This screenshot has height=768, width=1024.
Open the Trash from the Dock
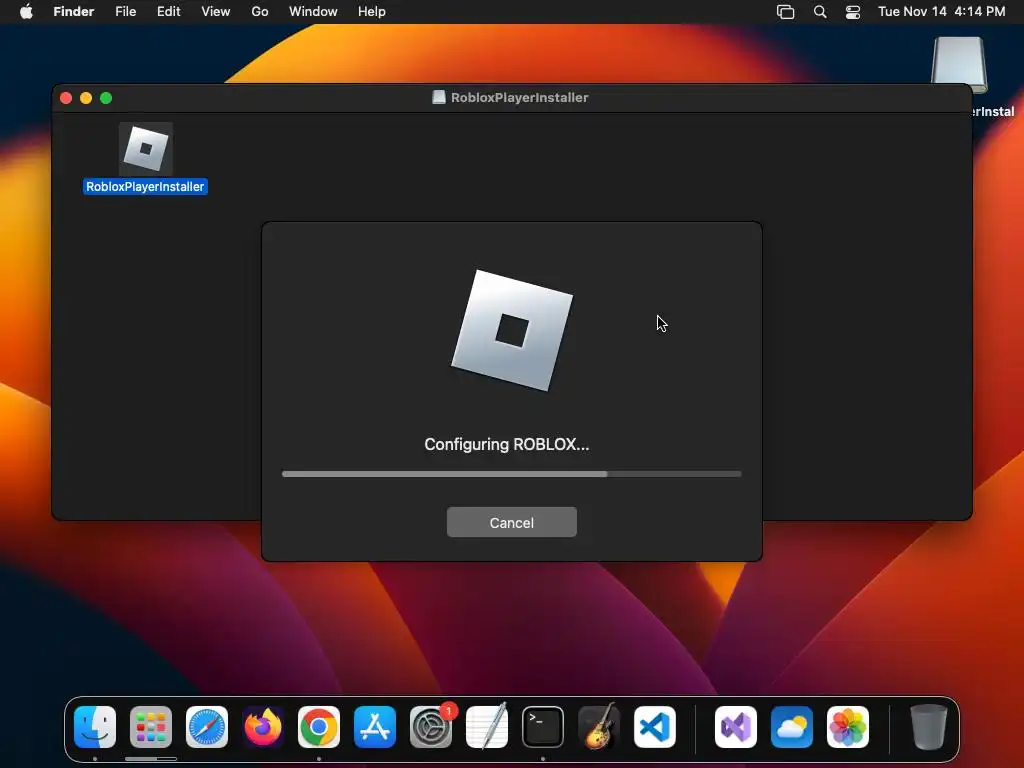pos(929,727)
